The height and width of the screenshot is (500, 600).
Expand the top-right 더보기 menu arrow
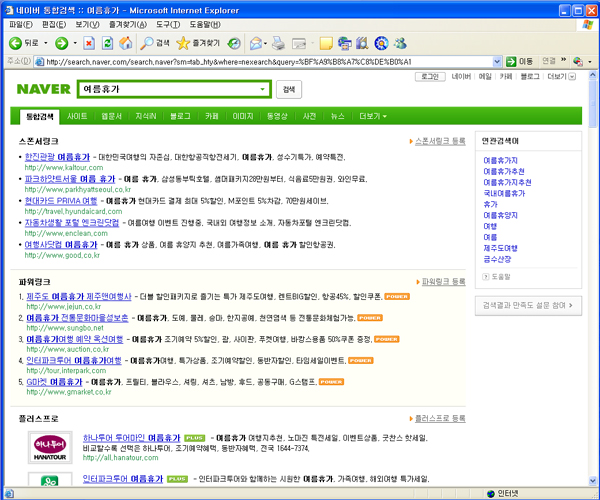[572, 77]
